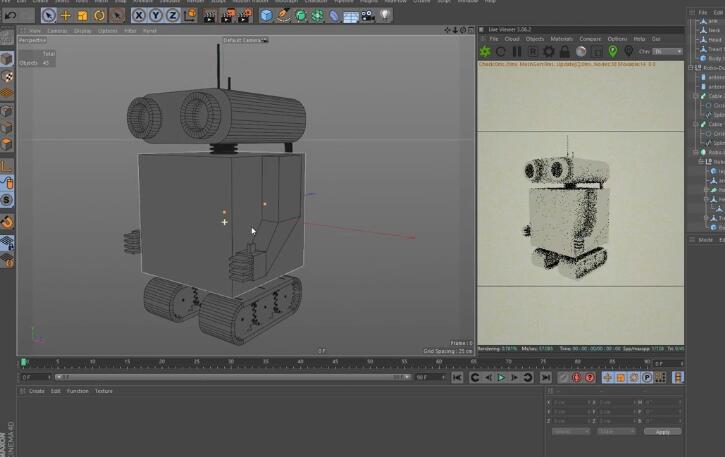Image resolution: width=725 pixels, height=457 pixels.
Task: Select the neck object in tree
Action: point(713,30)
